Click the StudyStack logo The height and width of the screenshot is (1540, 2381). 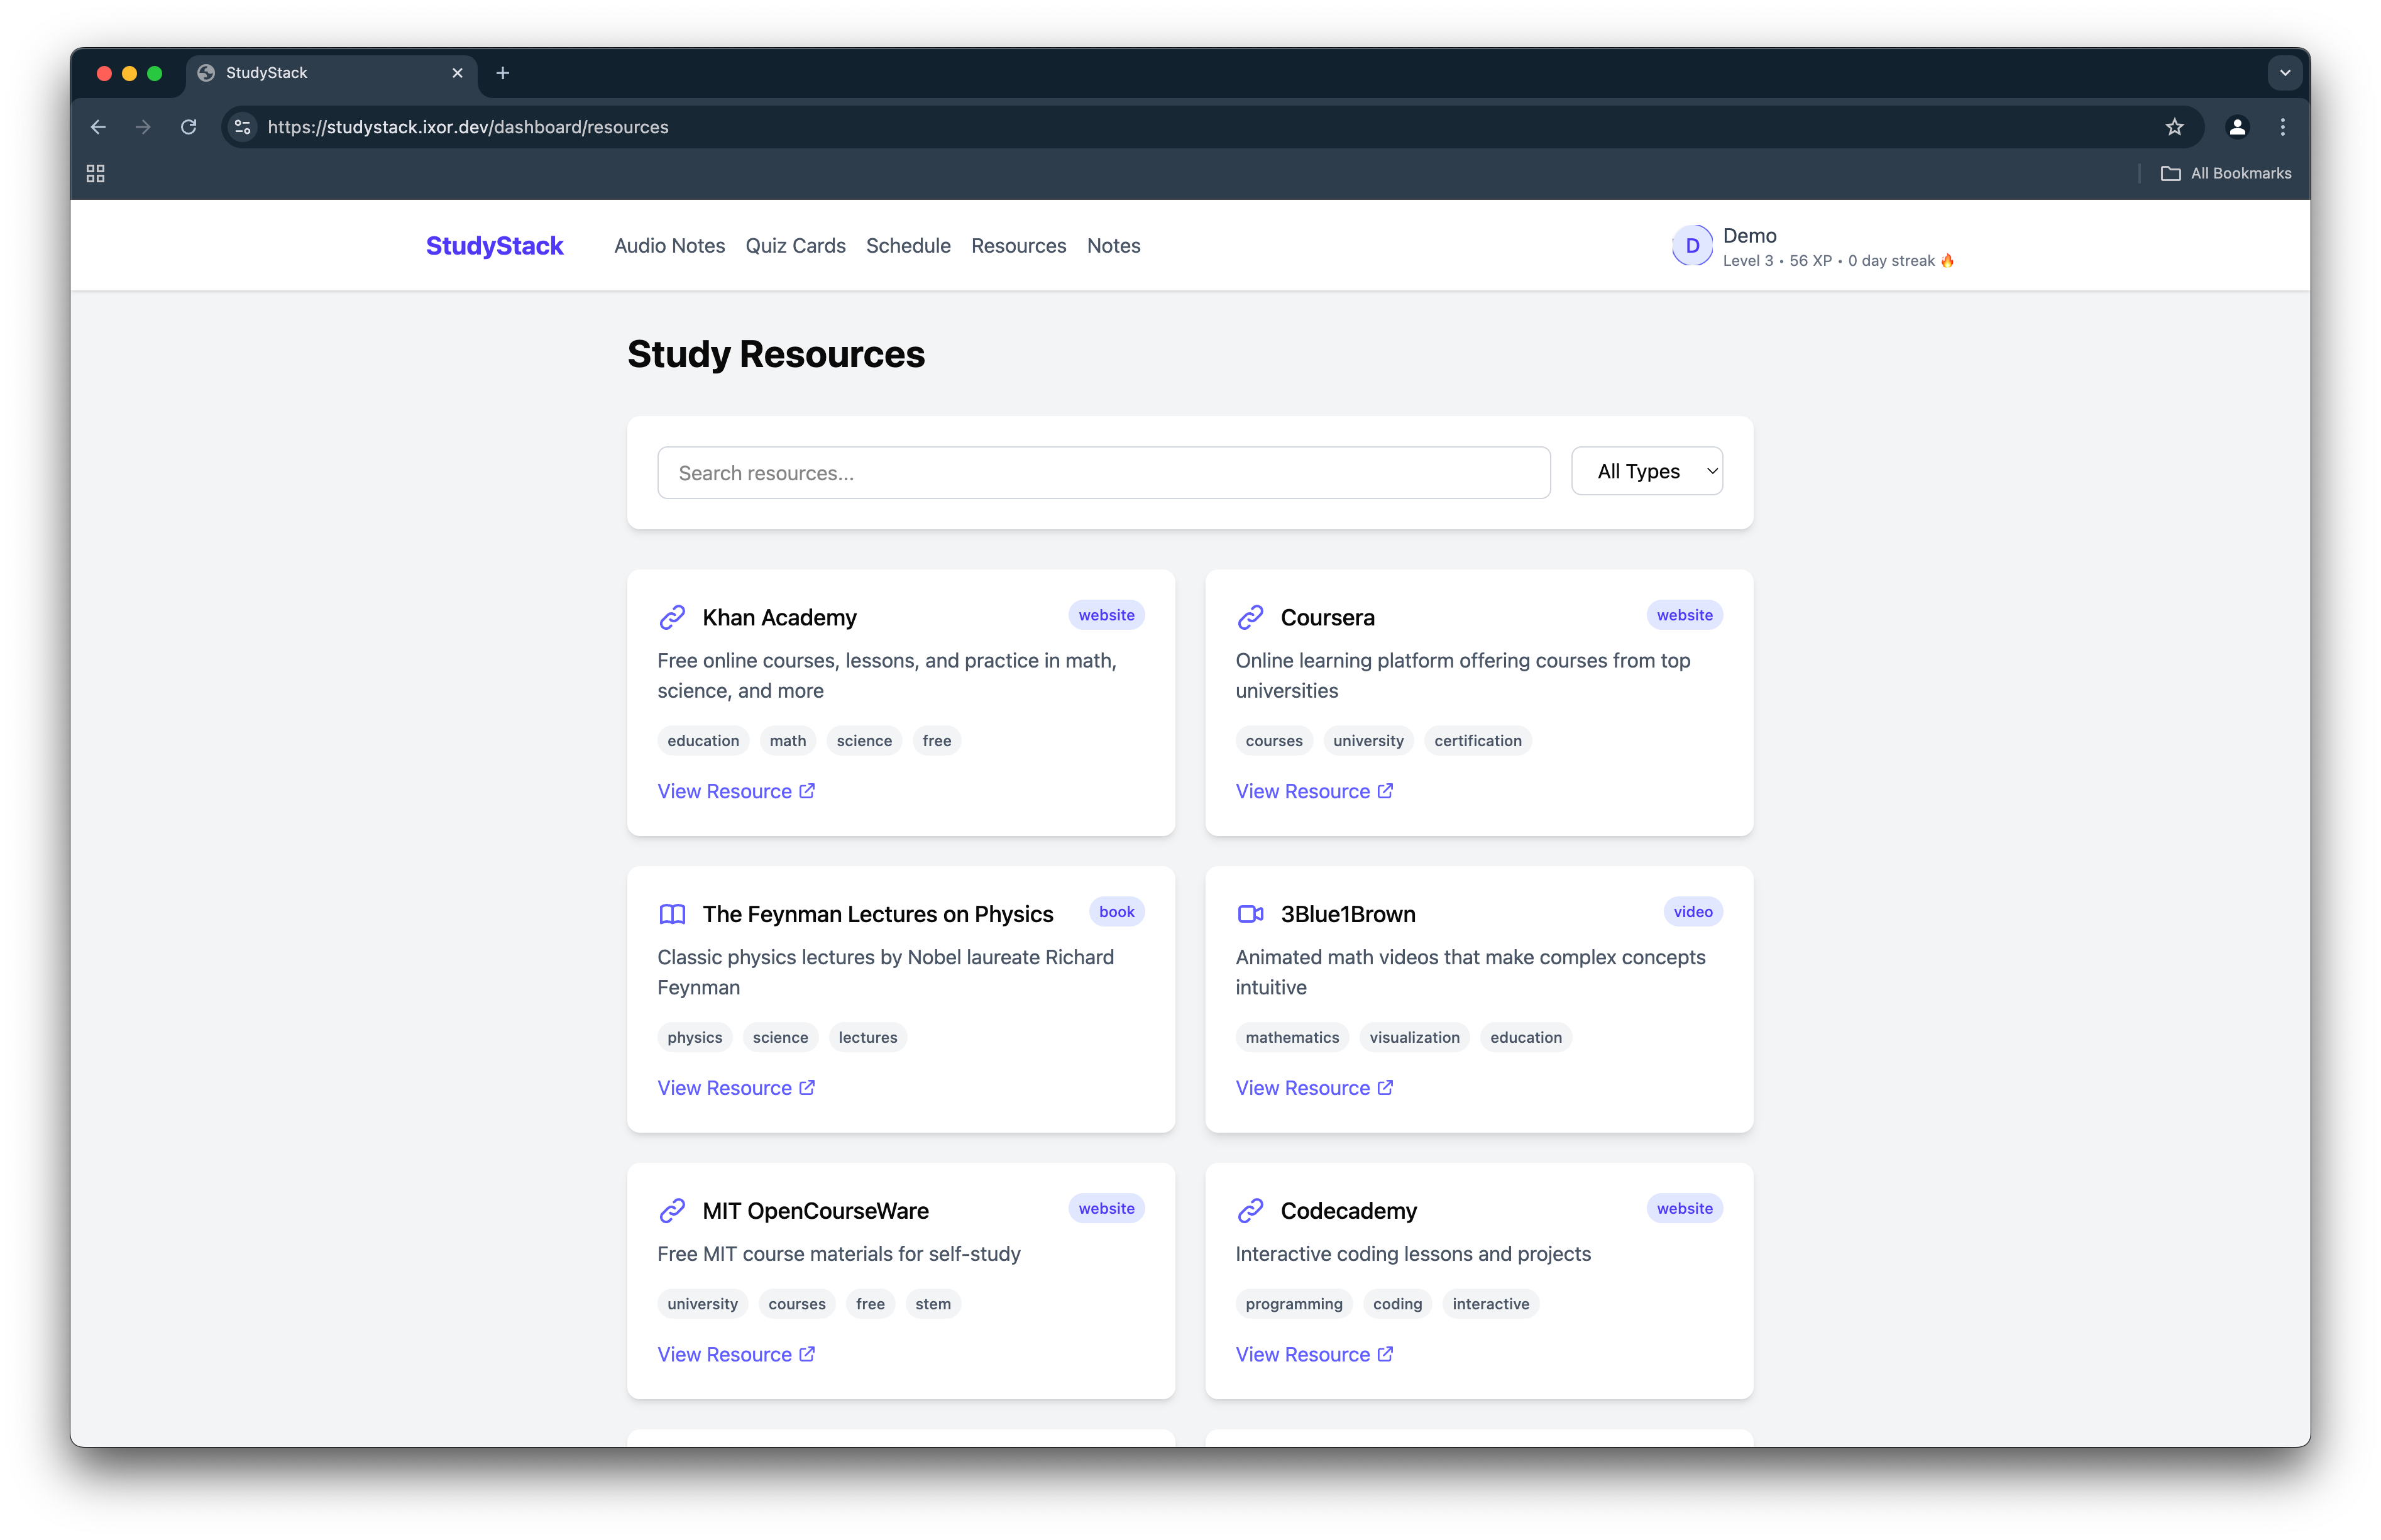[494, 246]
